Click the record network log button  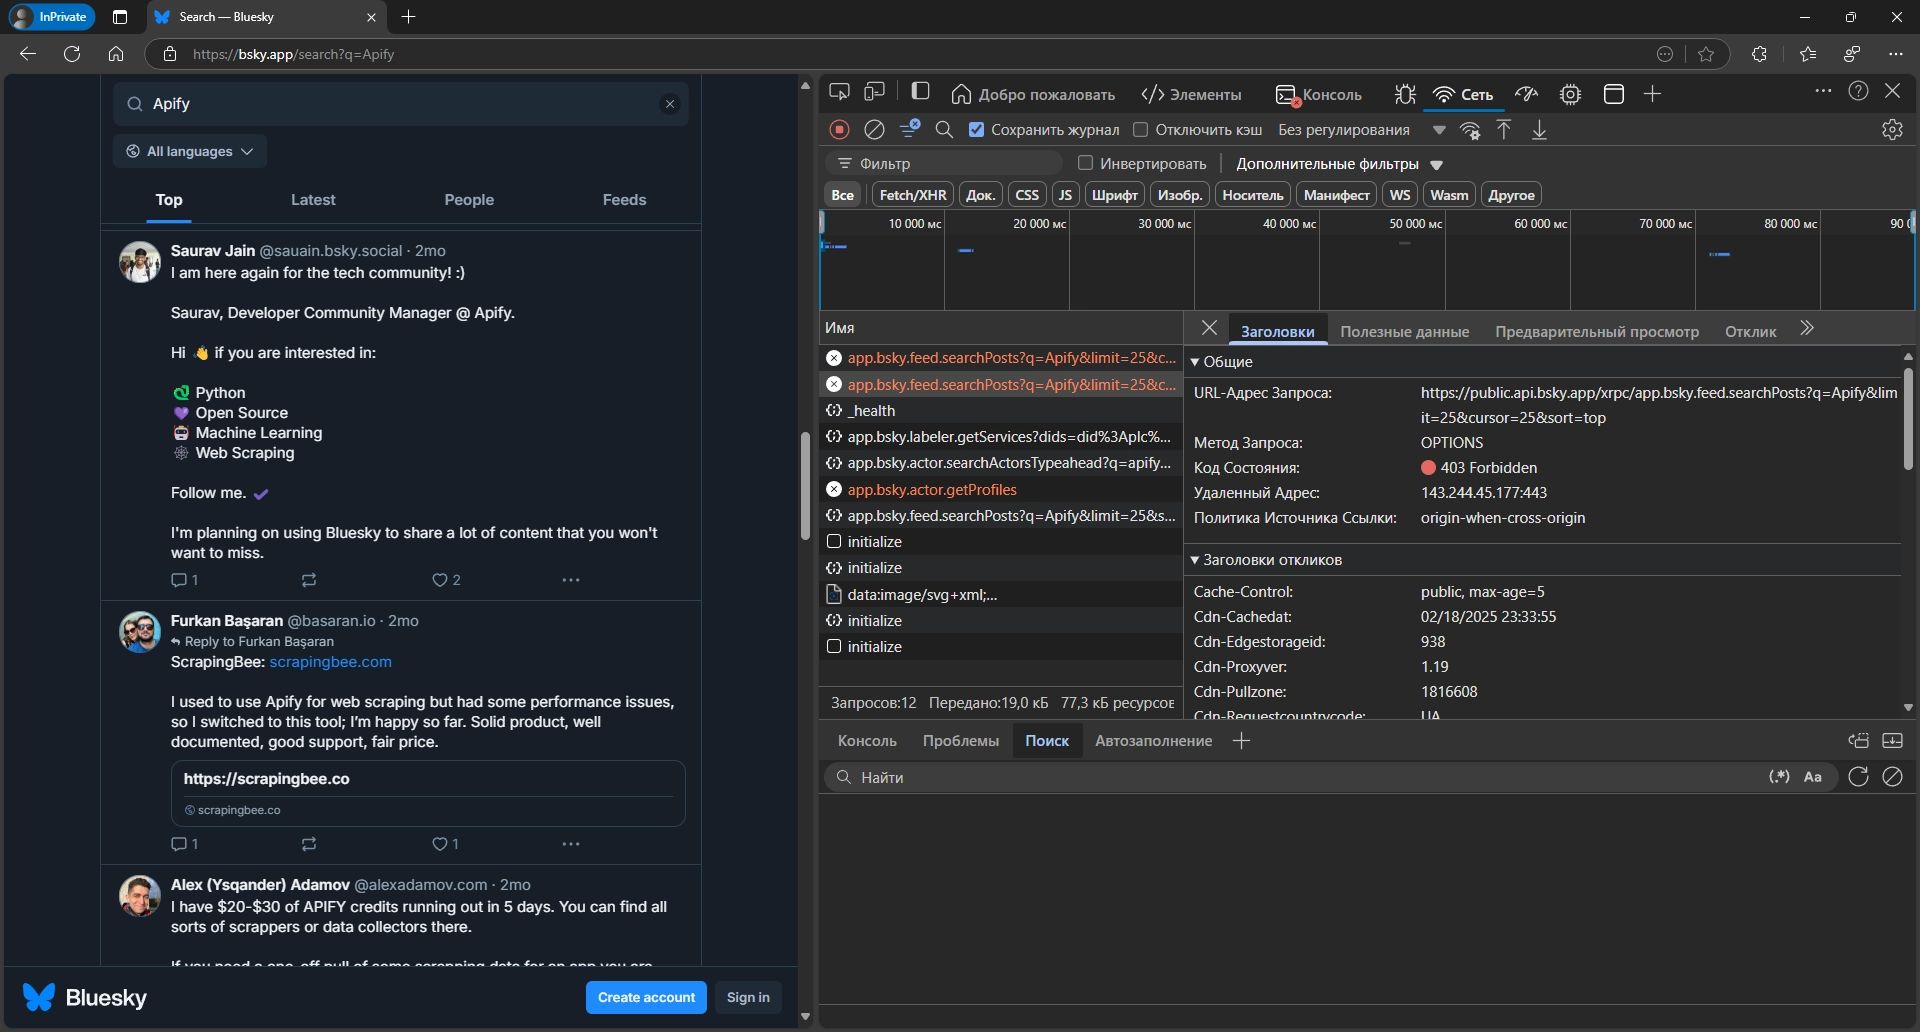click(840, 129)
